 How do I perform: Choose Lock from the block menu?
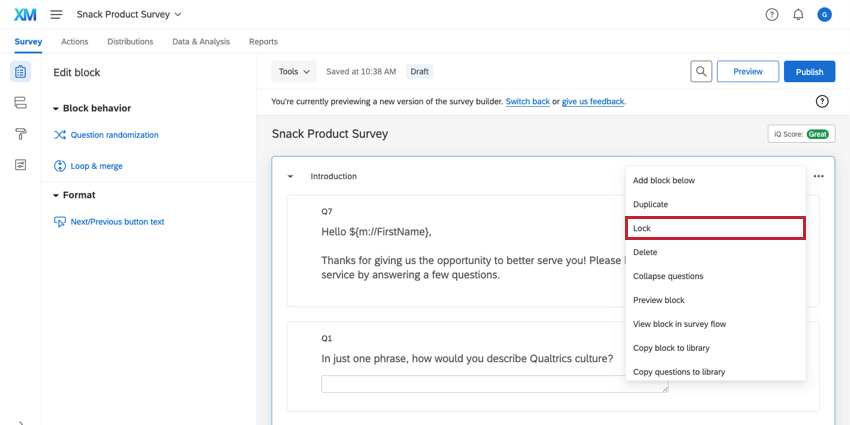715,228
